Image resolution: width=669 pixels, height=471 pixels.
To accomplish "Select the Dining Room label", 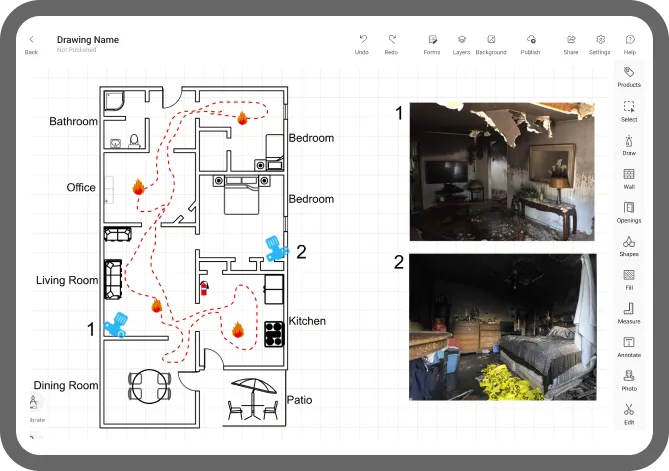I will (66, 385).
